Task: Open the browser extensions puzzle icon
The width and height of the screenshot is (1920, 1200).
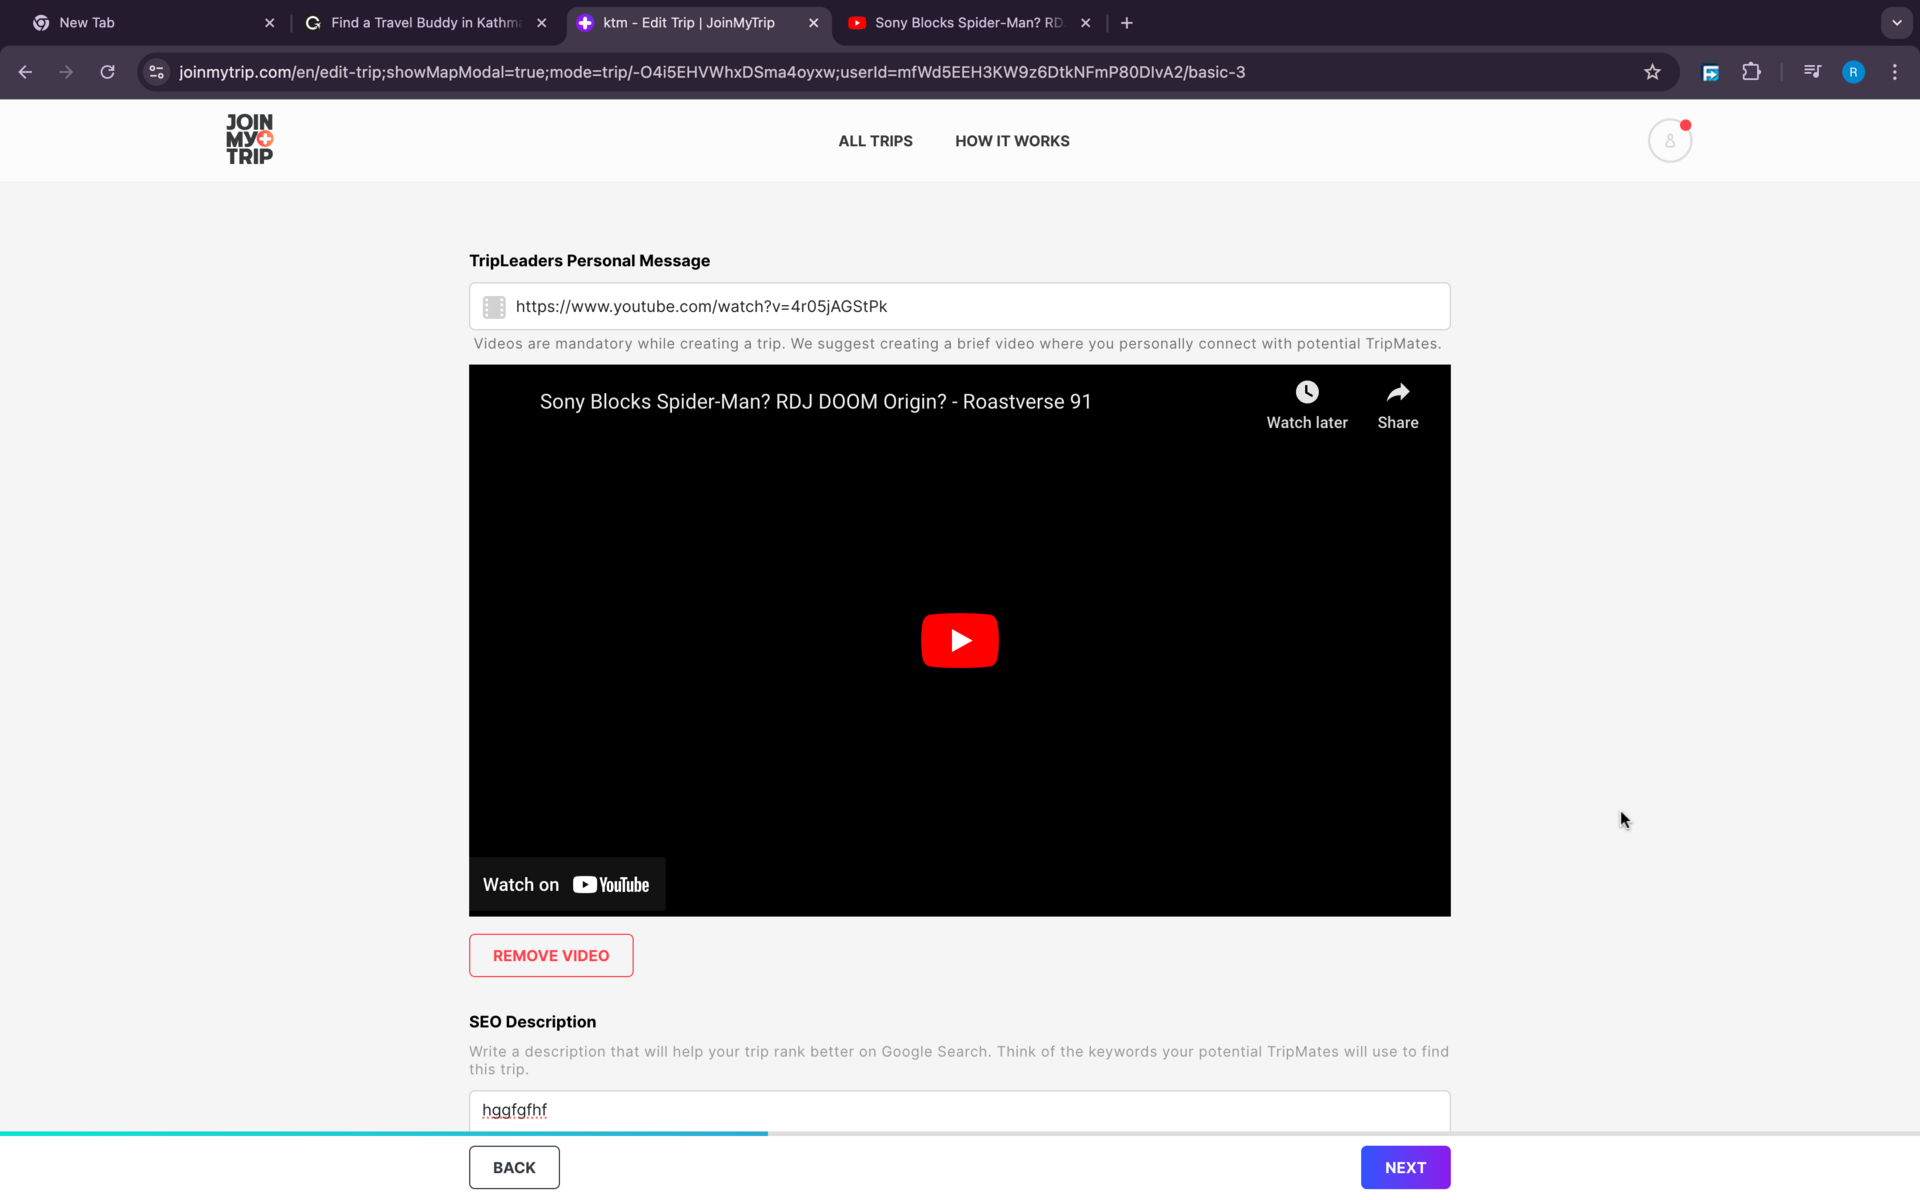Action: tap(1751, 72)
